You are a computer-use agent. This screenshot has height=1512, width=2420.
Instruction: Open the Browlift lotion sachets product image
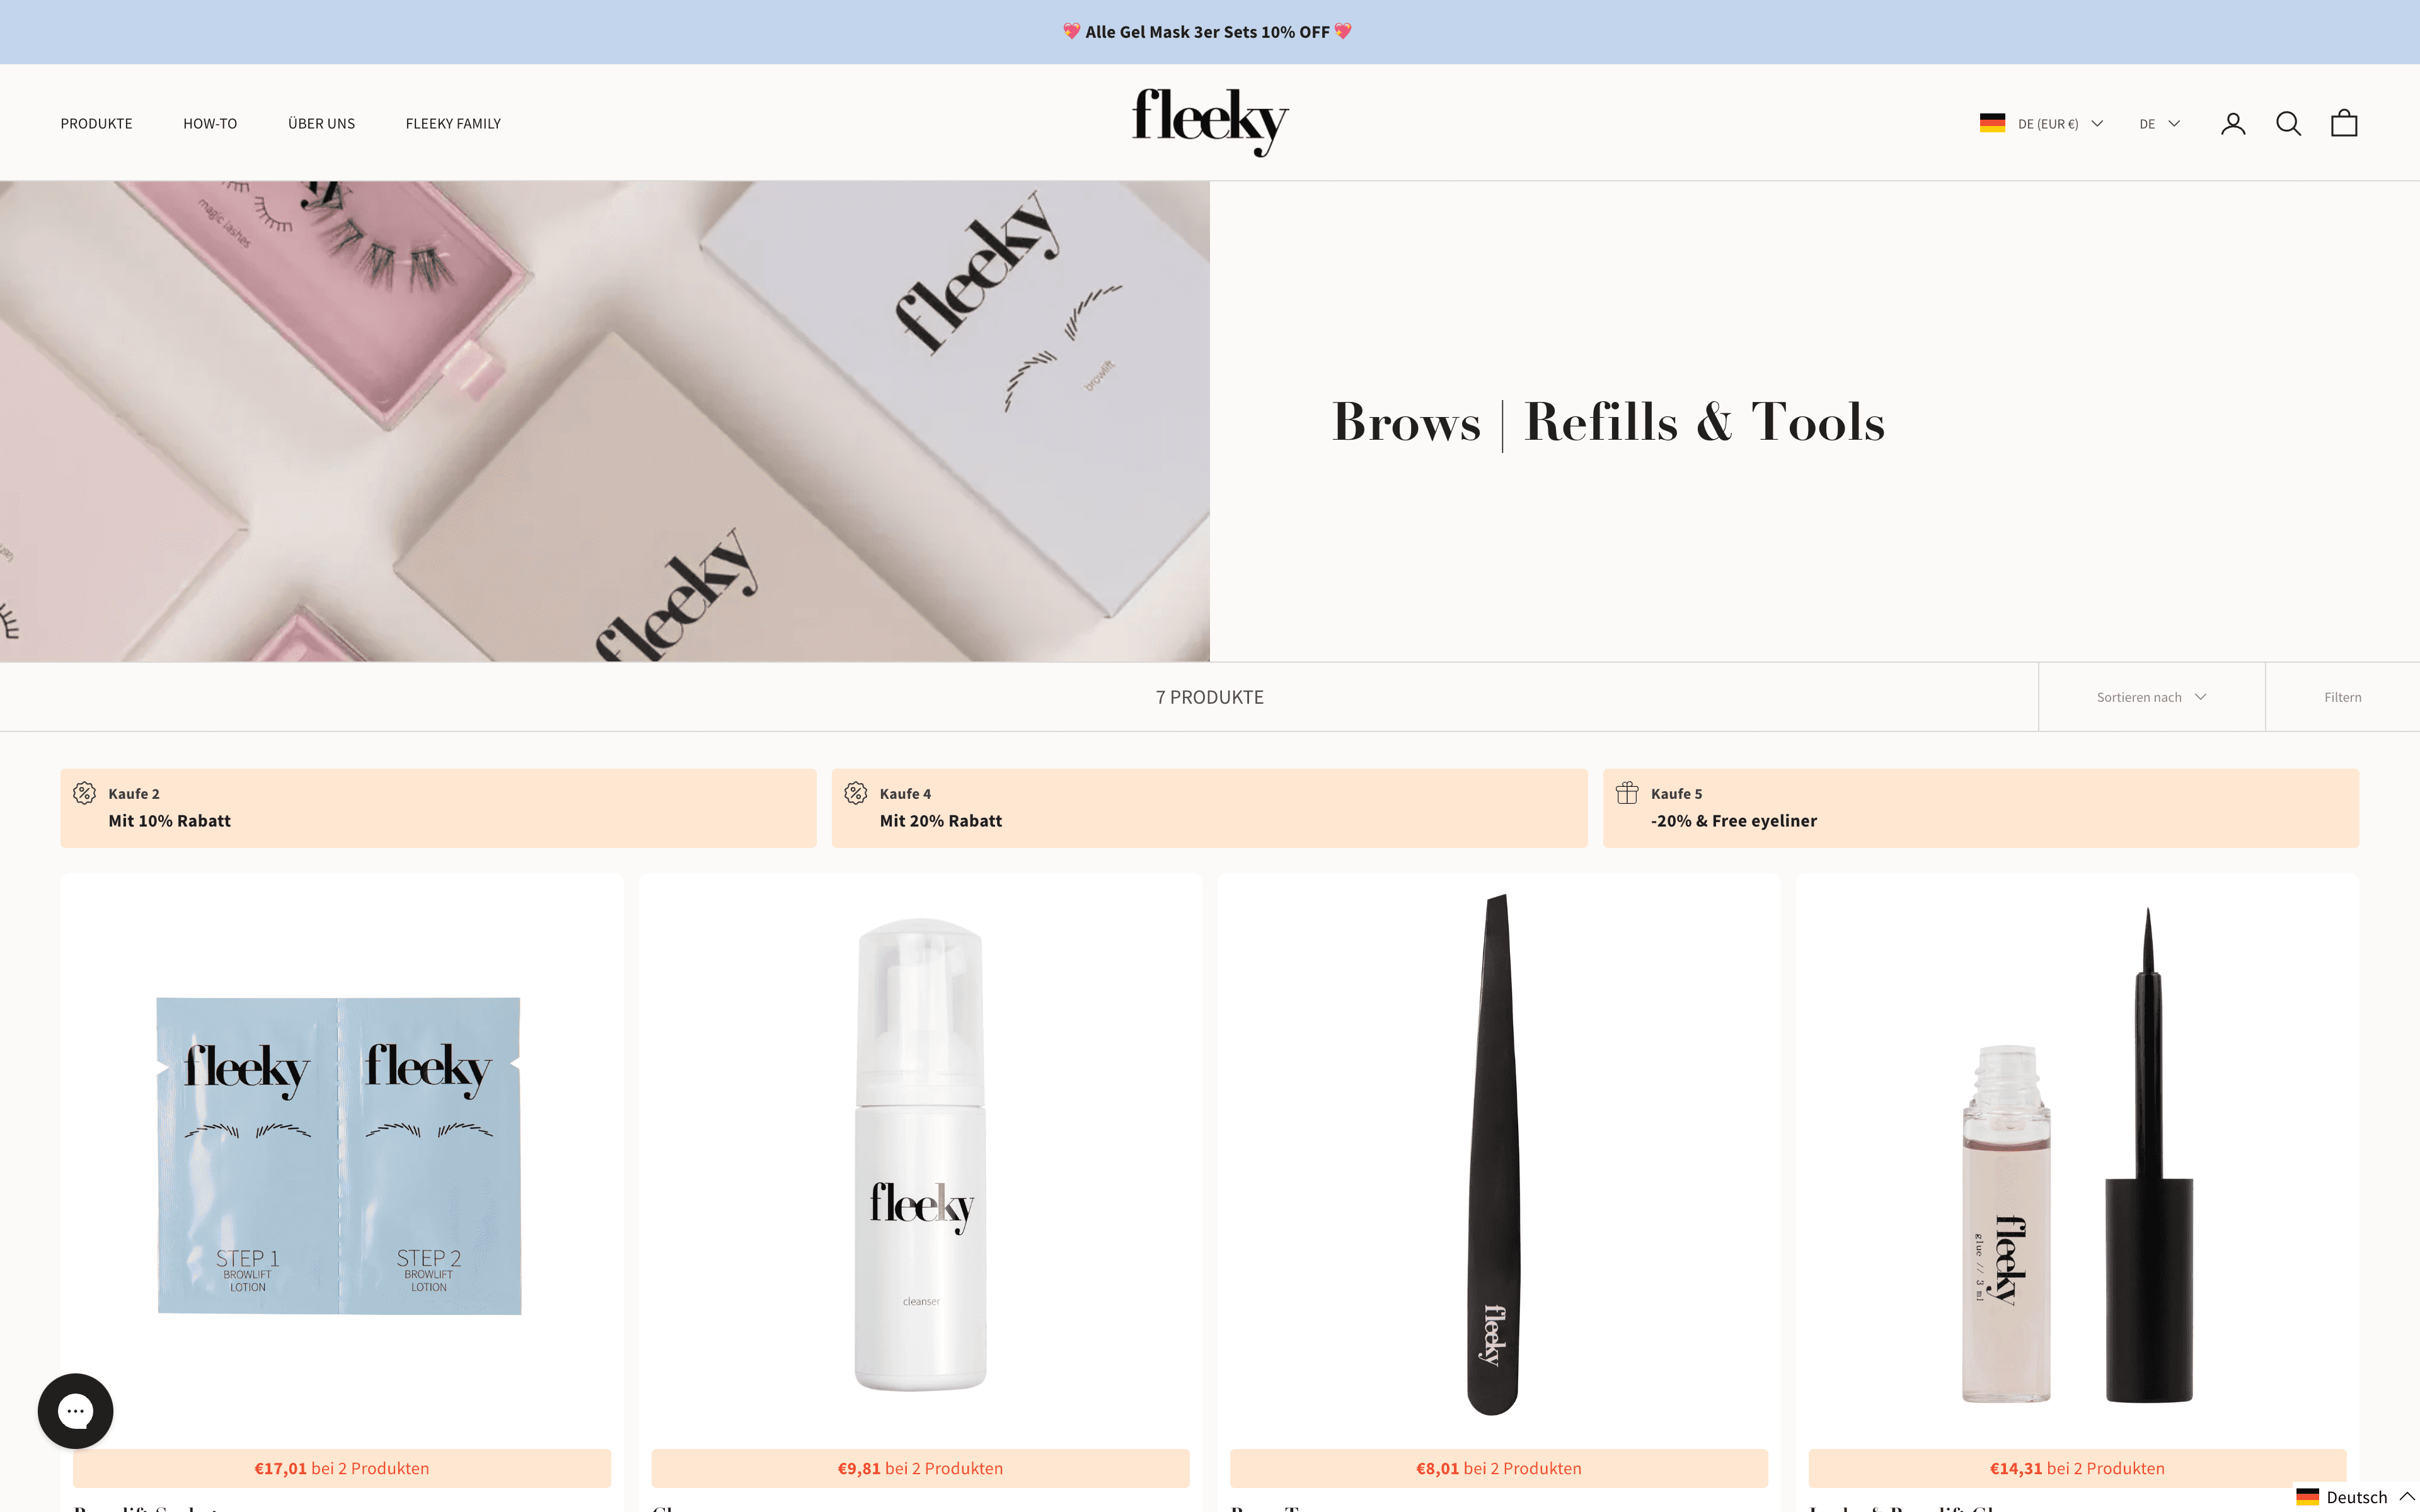(340, 1155)
